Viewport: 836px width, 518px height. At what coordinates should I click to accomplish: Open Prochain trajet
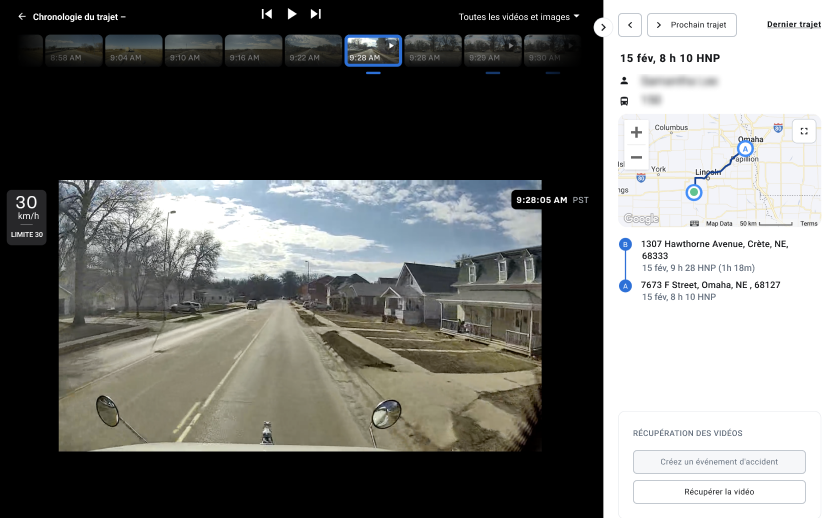pyautogui.click(x=692, y=25)
